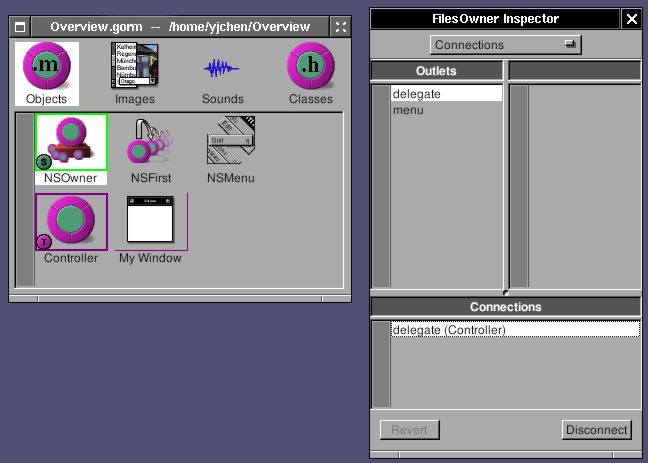The width and height of the screenshot is (648, 463).
Task: Open the Images section icon
Action: pos(134,68)
